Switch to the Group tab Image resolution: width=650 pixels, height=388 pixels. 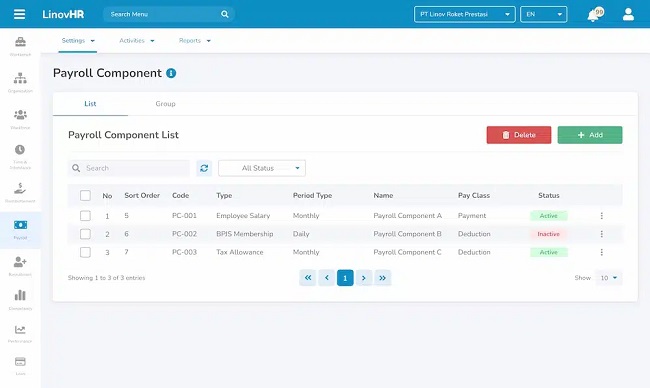165,104
